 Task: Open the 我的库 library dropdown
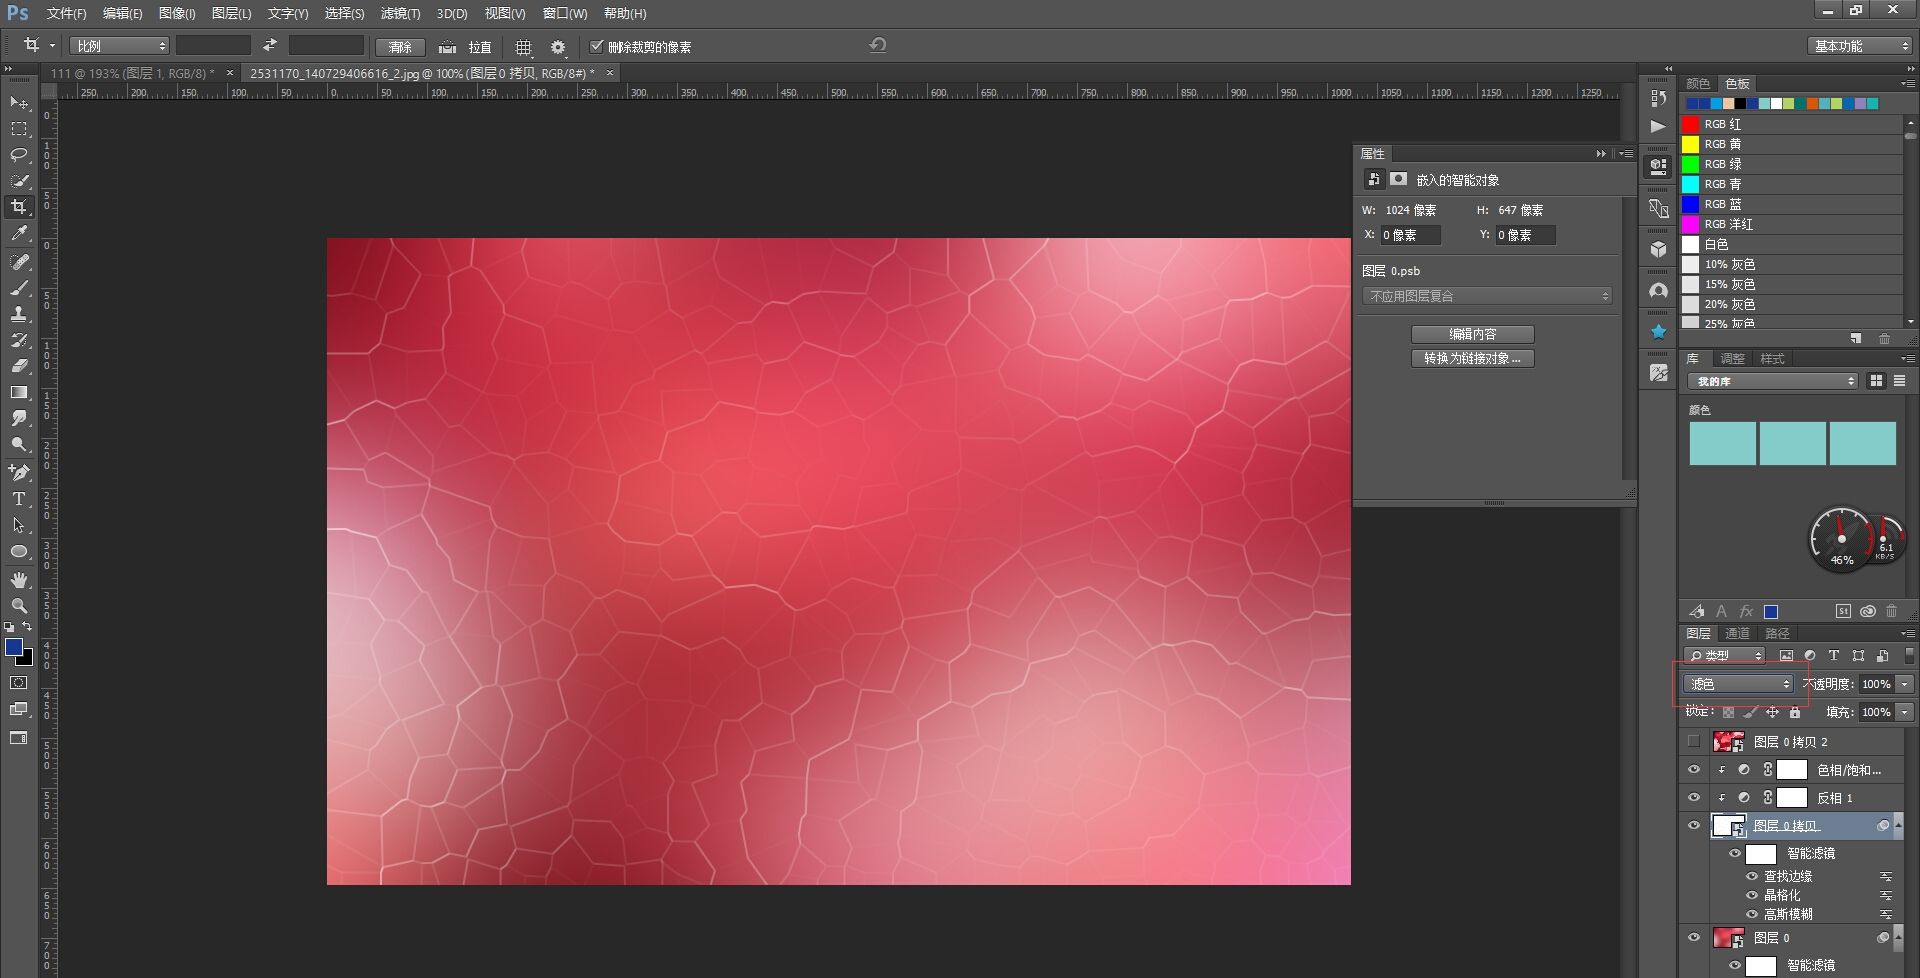coord(1772,381)
